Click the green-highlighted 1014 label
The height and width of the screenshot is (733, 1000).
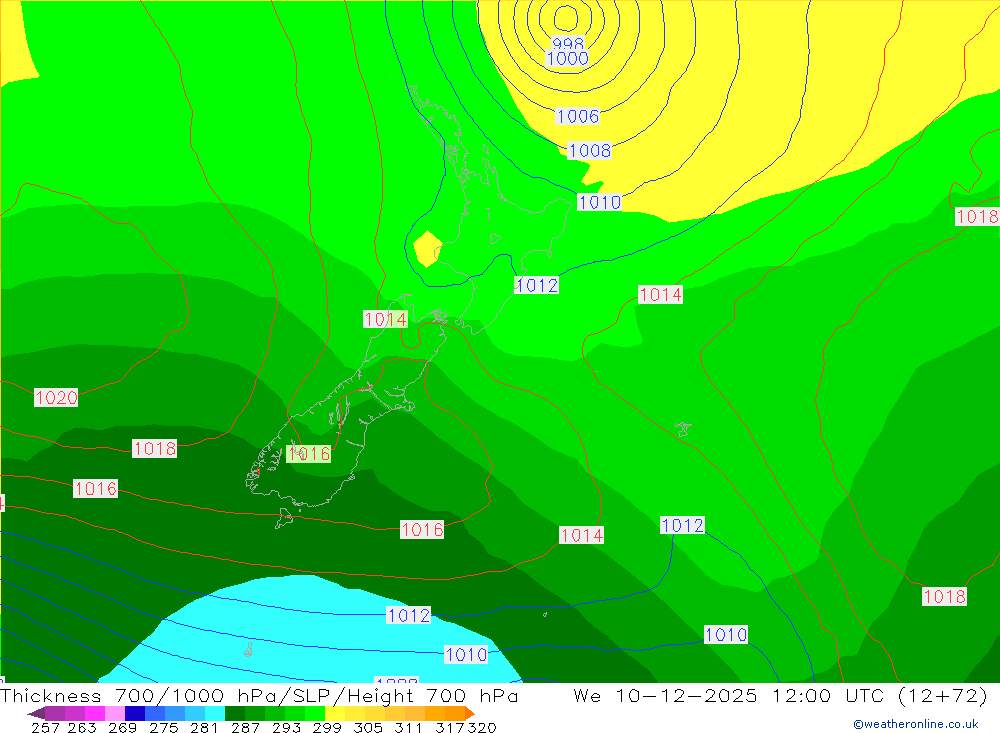(x=385, y=319)
